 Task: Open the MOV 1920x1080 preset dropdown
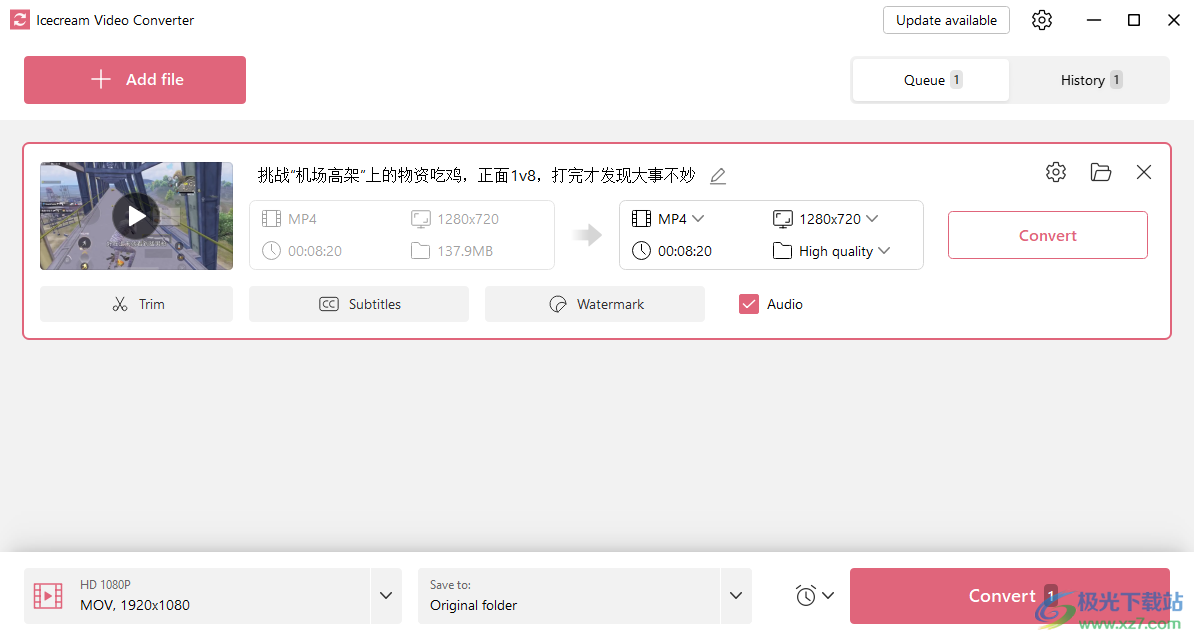[x=386, y=595]
